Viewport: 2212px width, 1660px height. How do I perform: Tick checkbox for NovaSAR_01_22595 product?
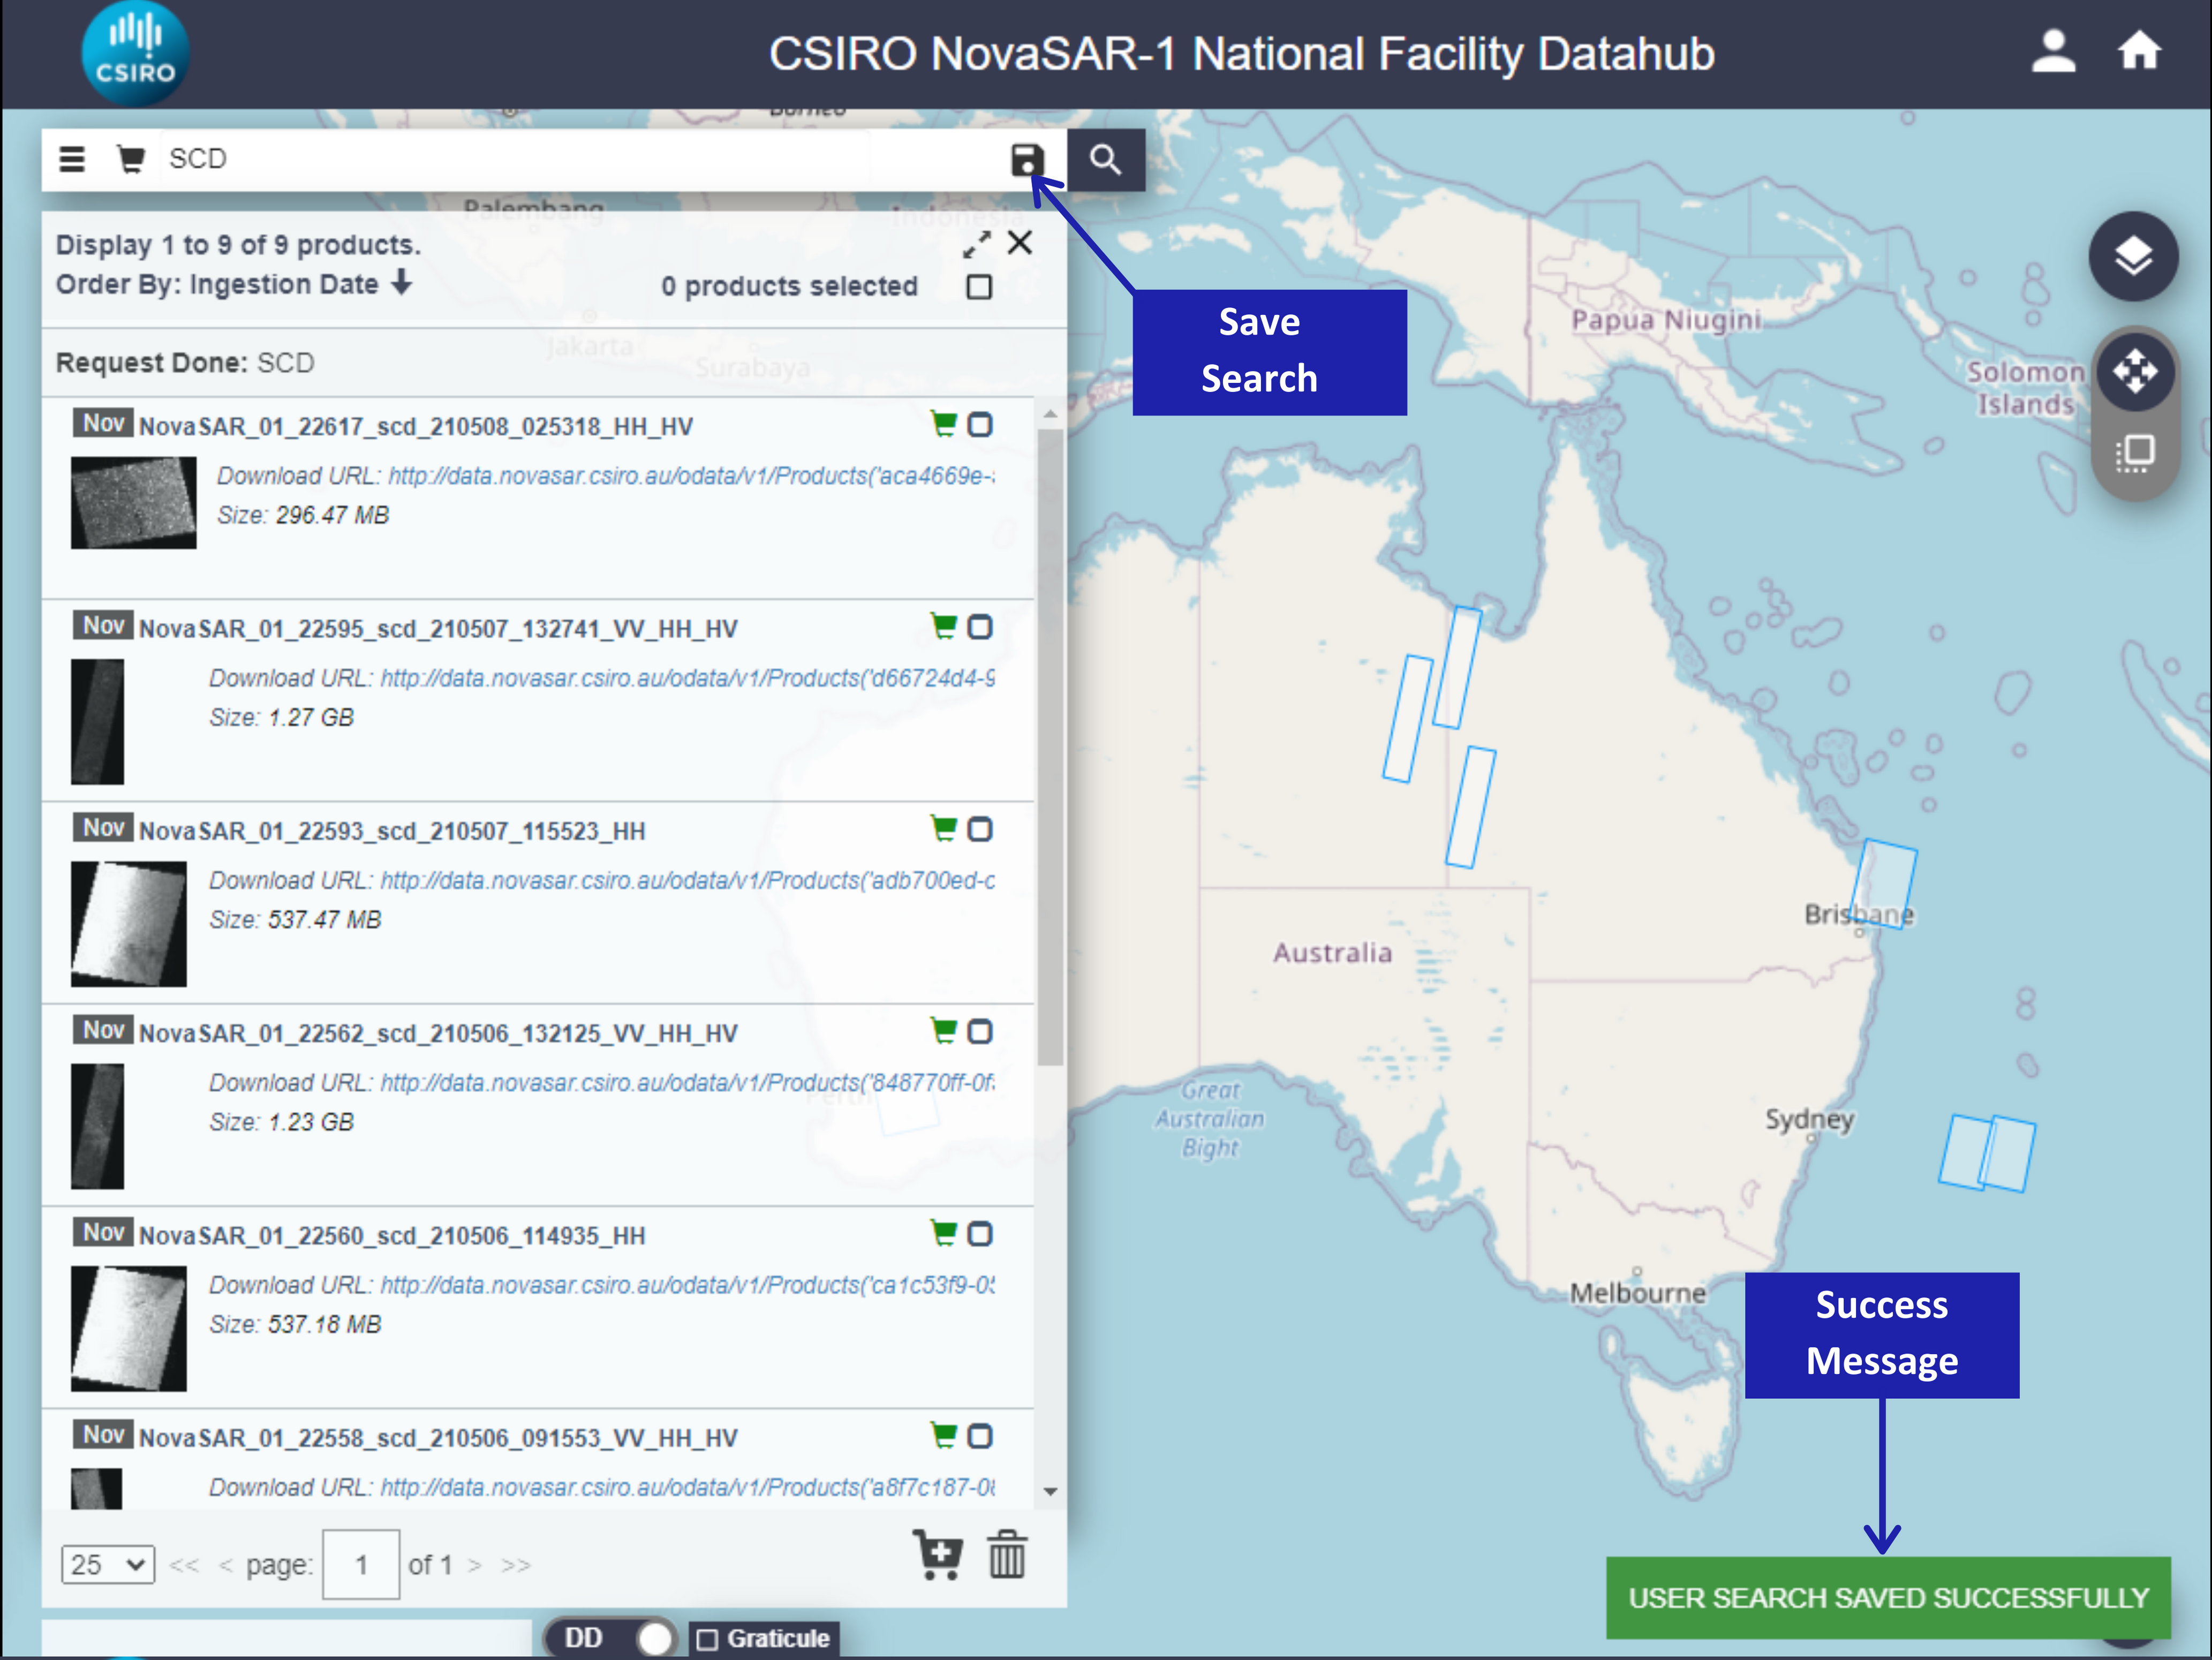click(980, 627)
